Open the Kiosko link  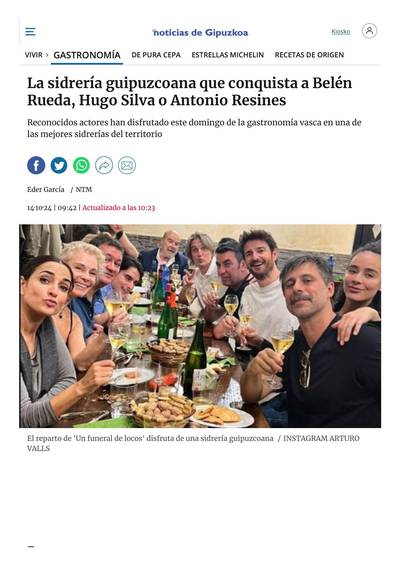click(x=341, y=32)
